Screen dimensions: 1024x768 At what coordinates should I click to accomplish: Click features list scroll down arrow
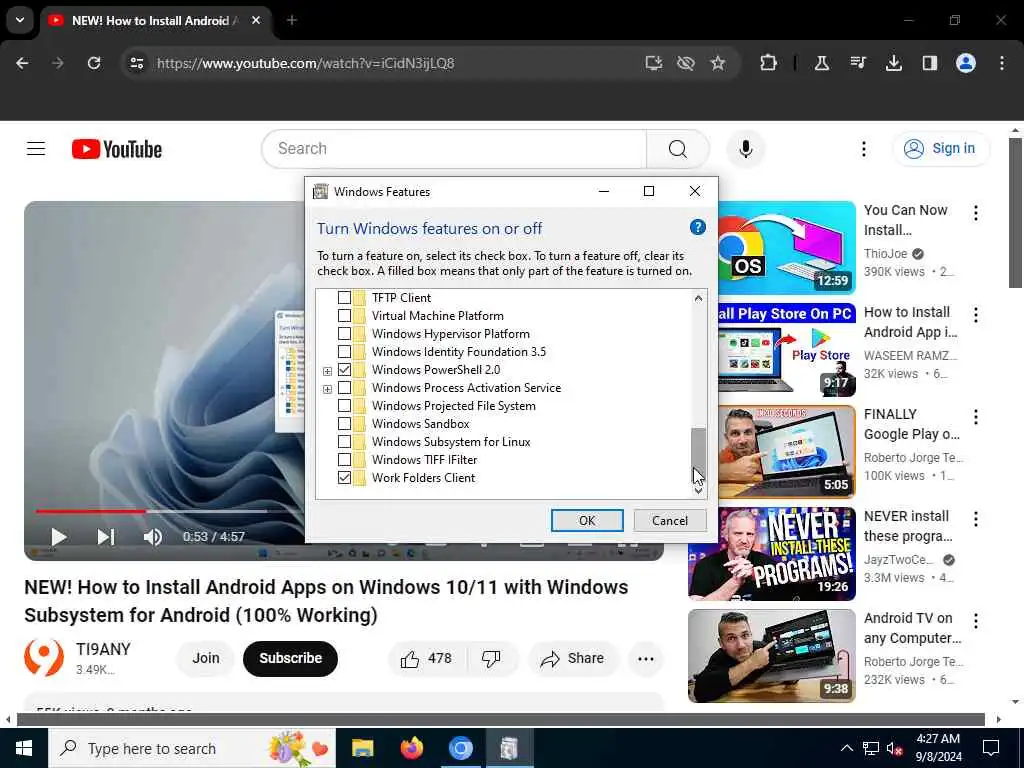pos(698,490)
